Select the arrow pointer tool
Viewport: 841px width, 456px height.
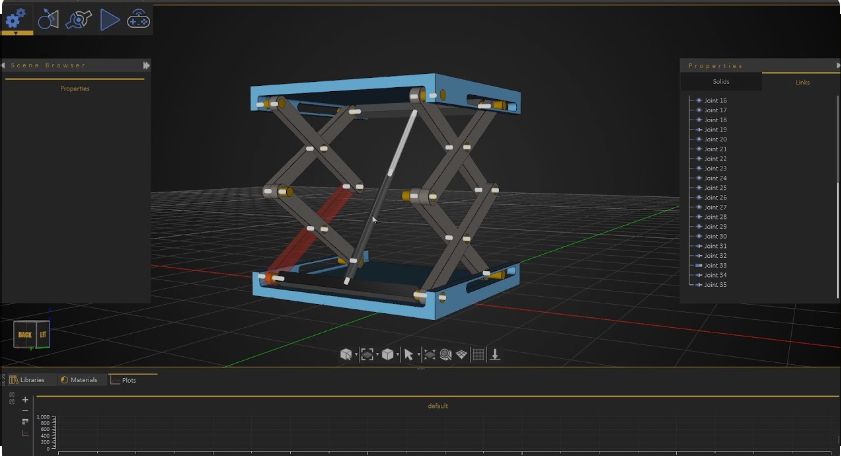(408, 355)
